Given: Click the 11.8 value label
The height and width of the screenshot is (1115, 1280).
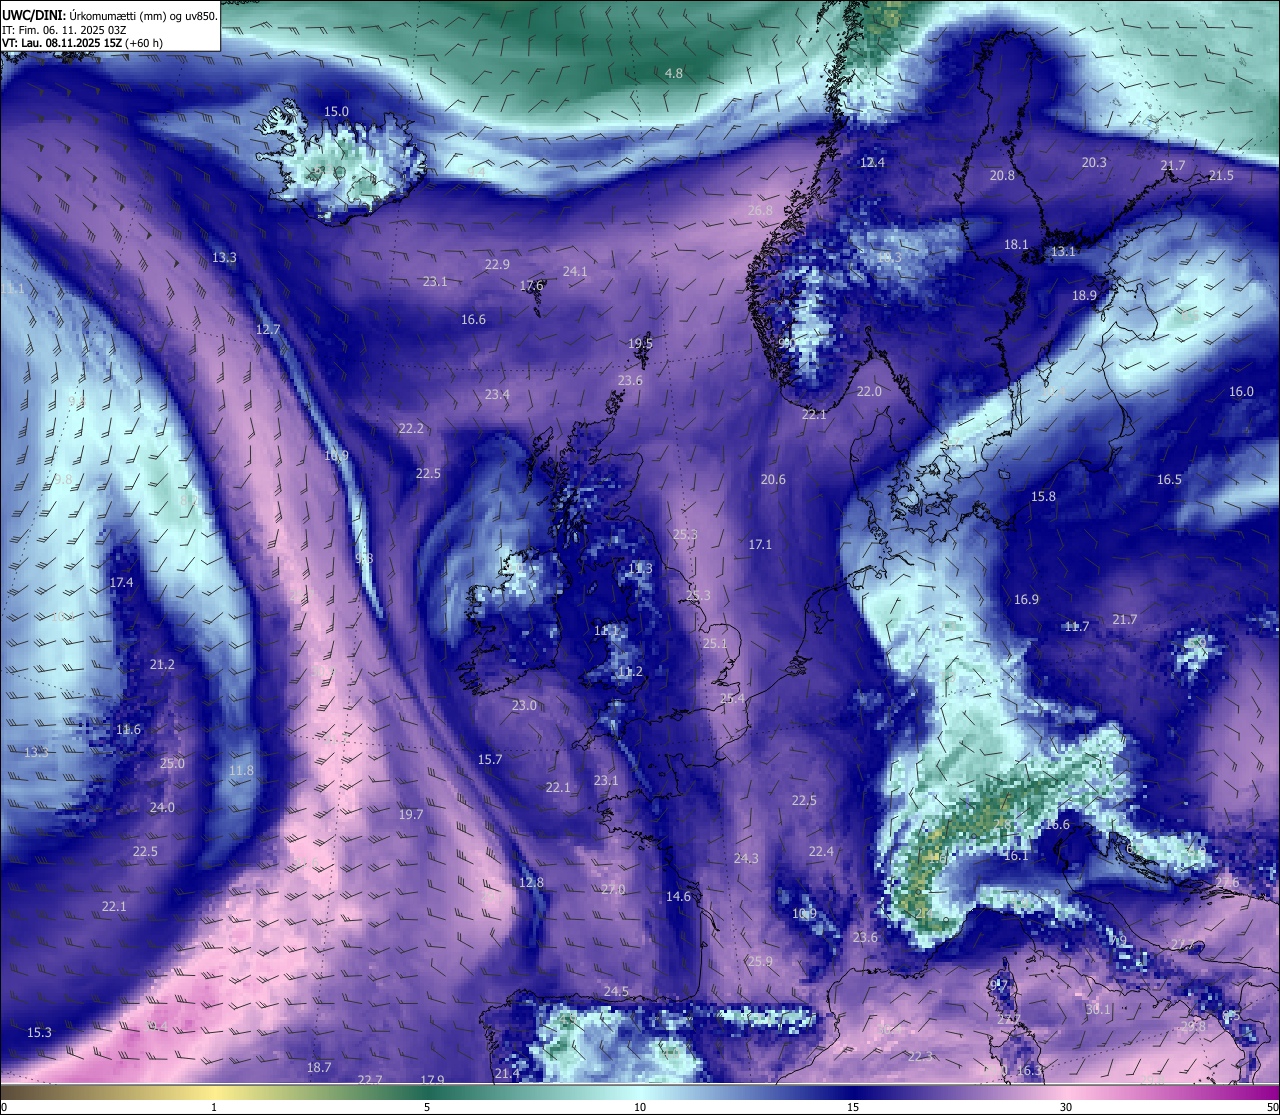Looking at the screenshot, I should [x=241, y=770].
